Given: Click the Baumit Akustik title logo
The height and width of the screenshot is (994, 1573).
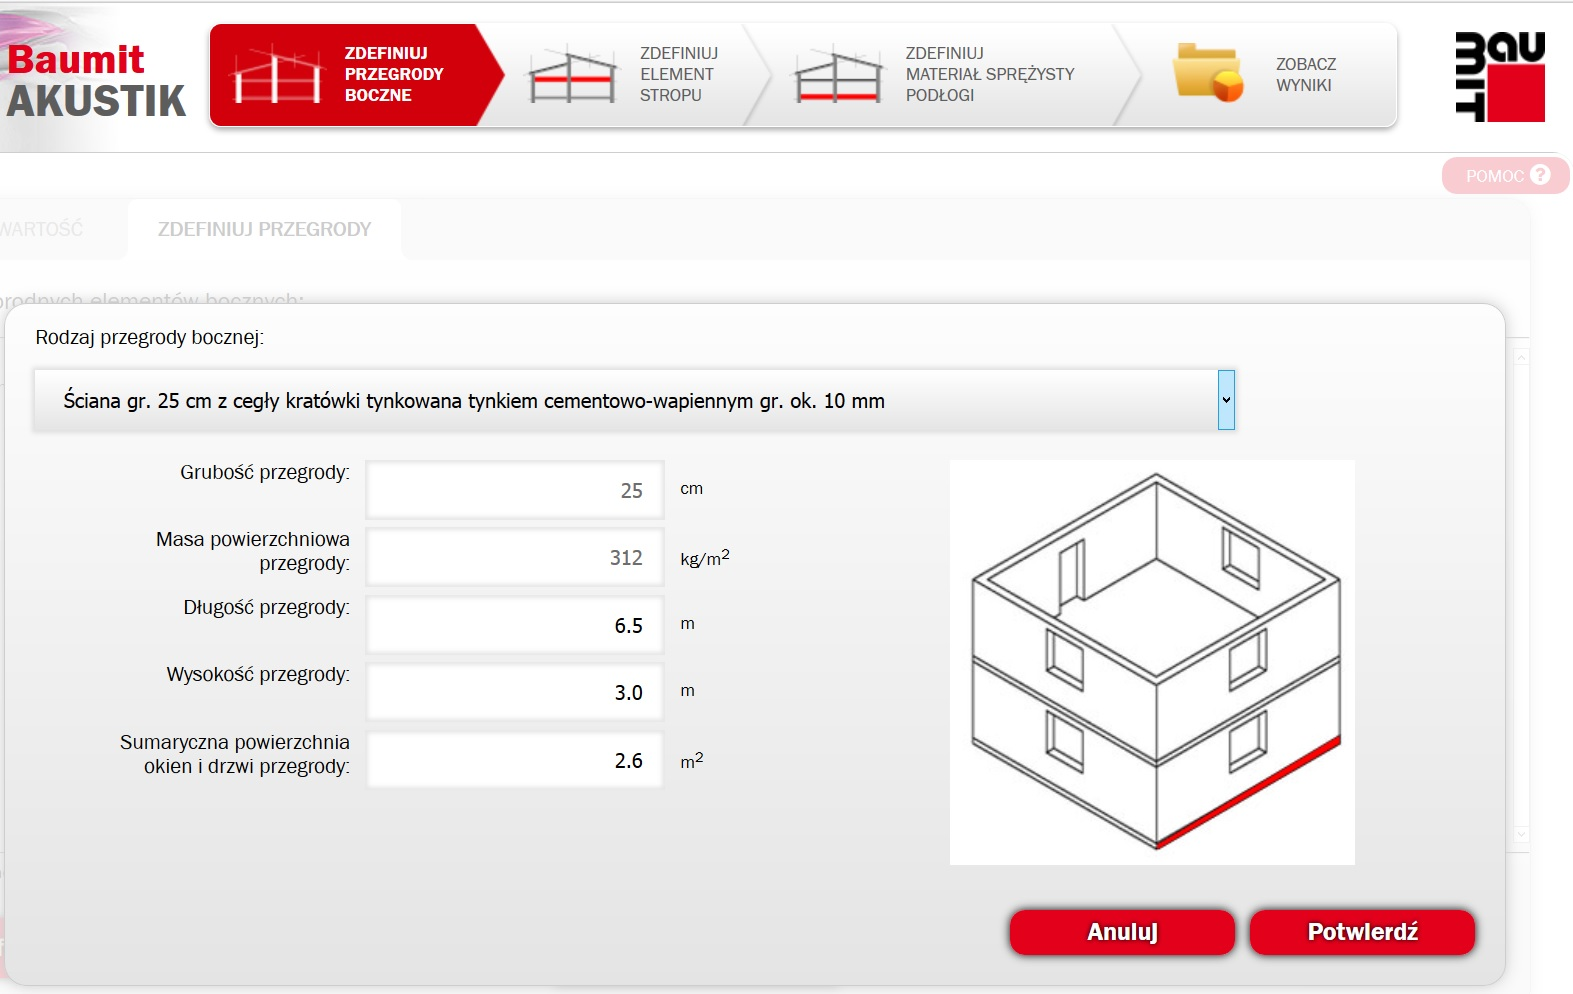Looking at the screenshot, I should (x=96, y=80).
